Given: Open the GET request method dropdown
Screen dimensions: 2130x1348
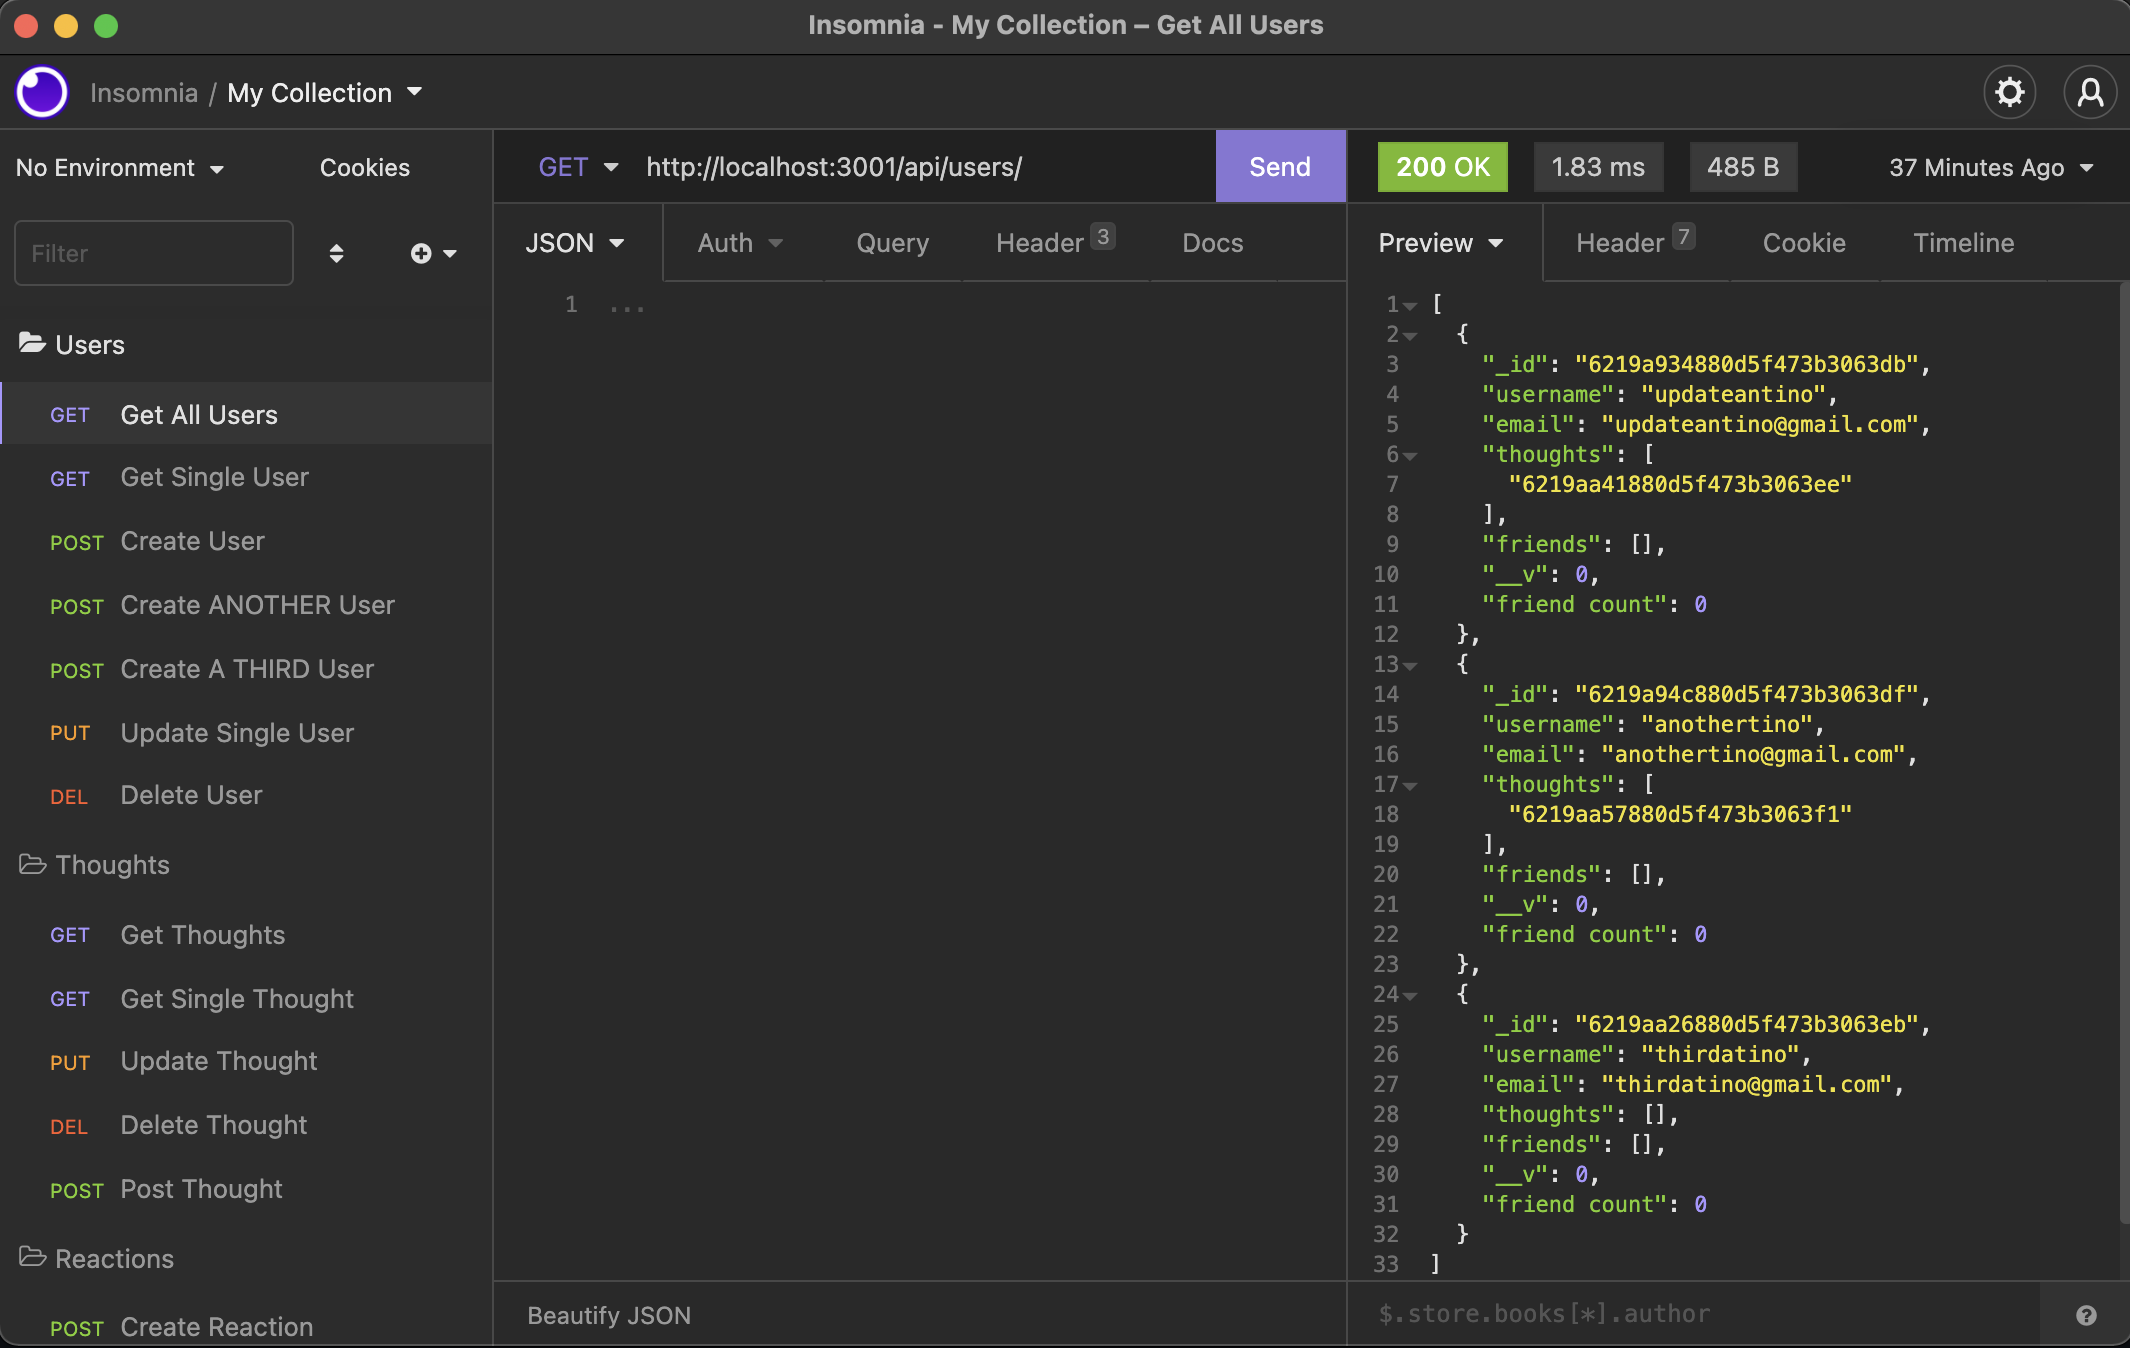Looking at the screenshot, I should click(578, 167).
